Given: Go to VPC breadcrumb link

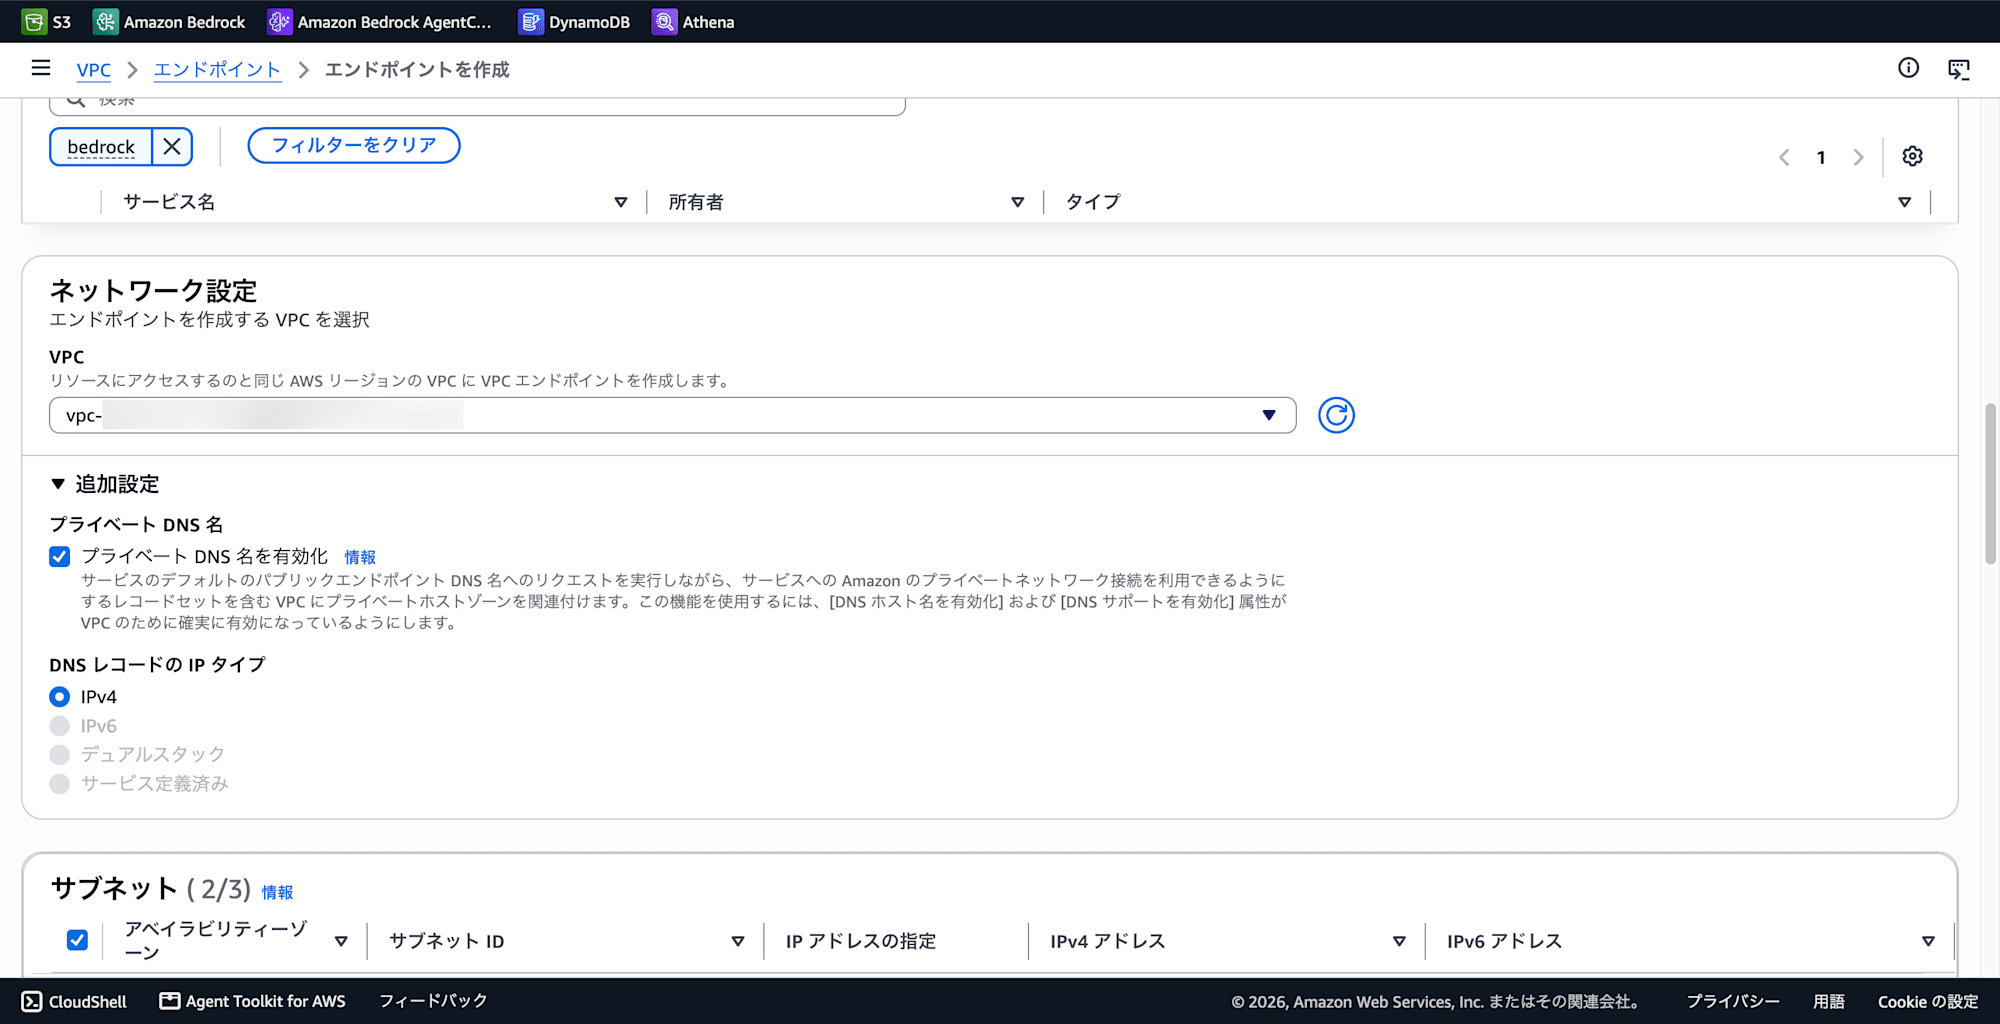Looking at the screenshot, I should pos(94,69).
